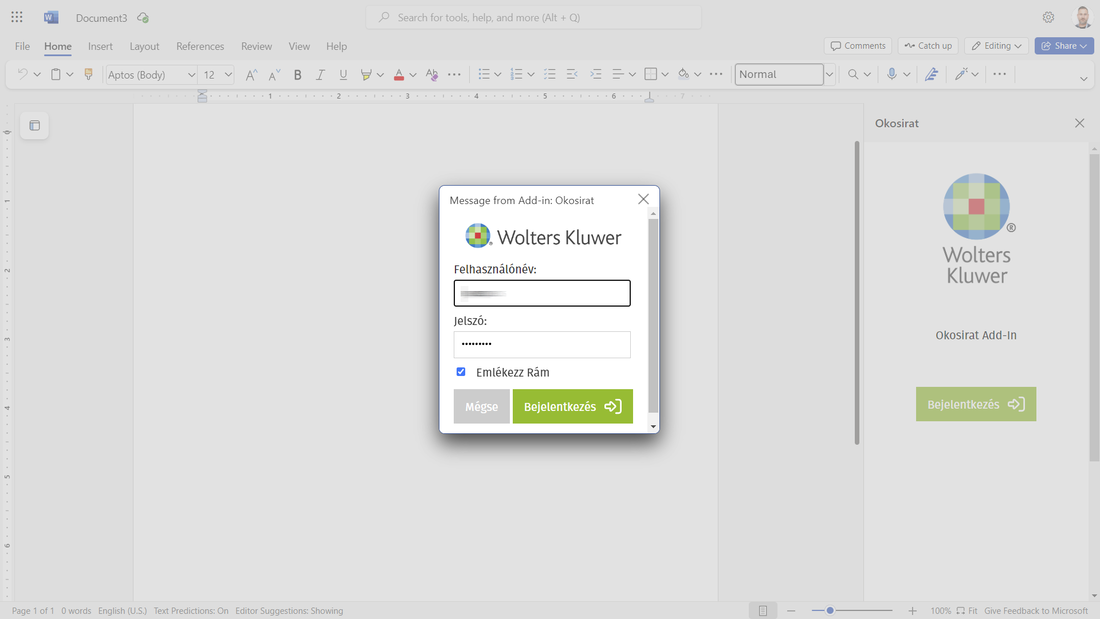Toggle bold formatting in the ribbon
Image resolution: width=1100 pixels, height=619 pixels.
(x=297, y=75)
